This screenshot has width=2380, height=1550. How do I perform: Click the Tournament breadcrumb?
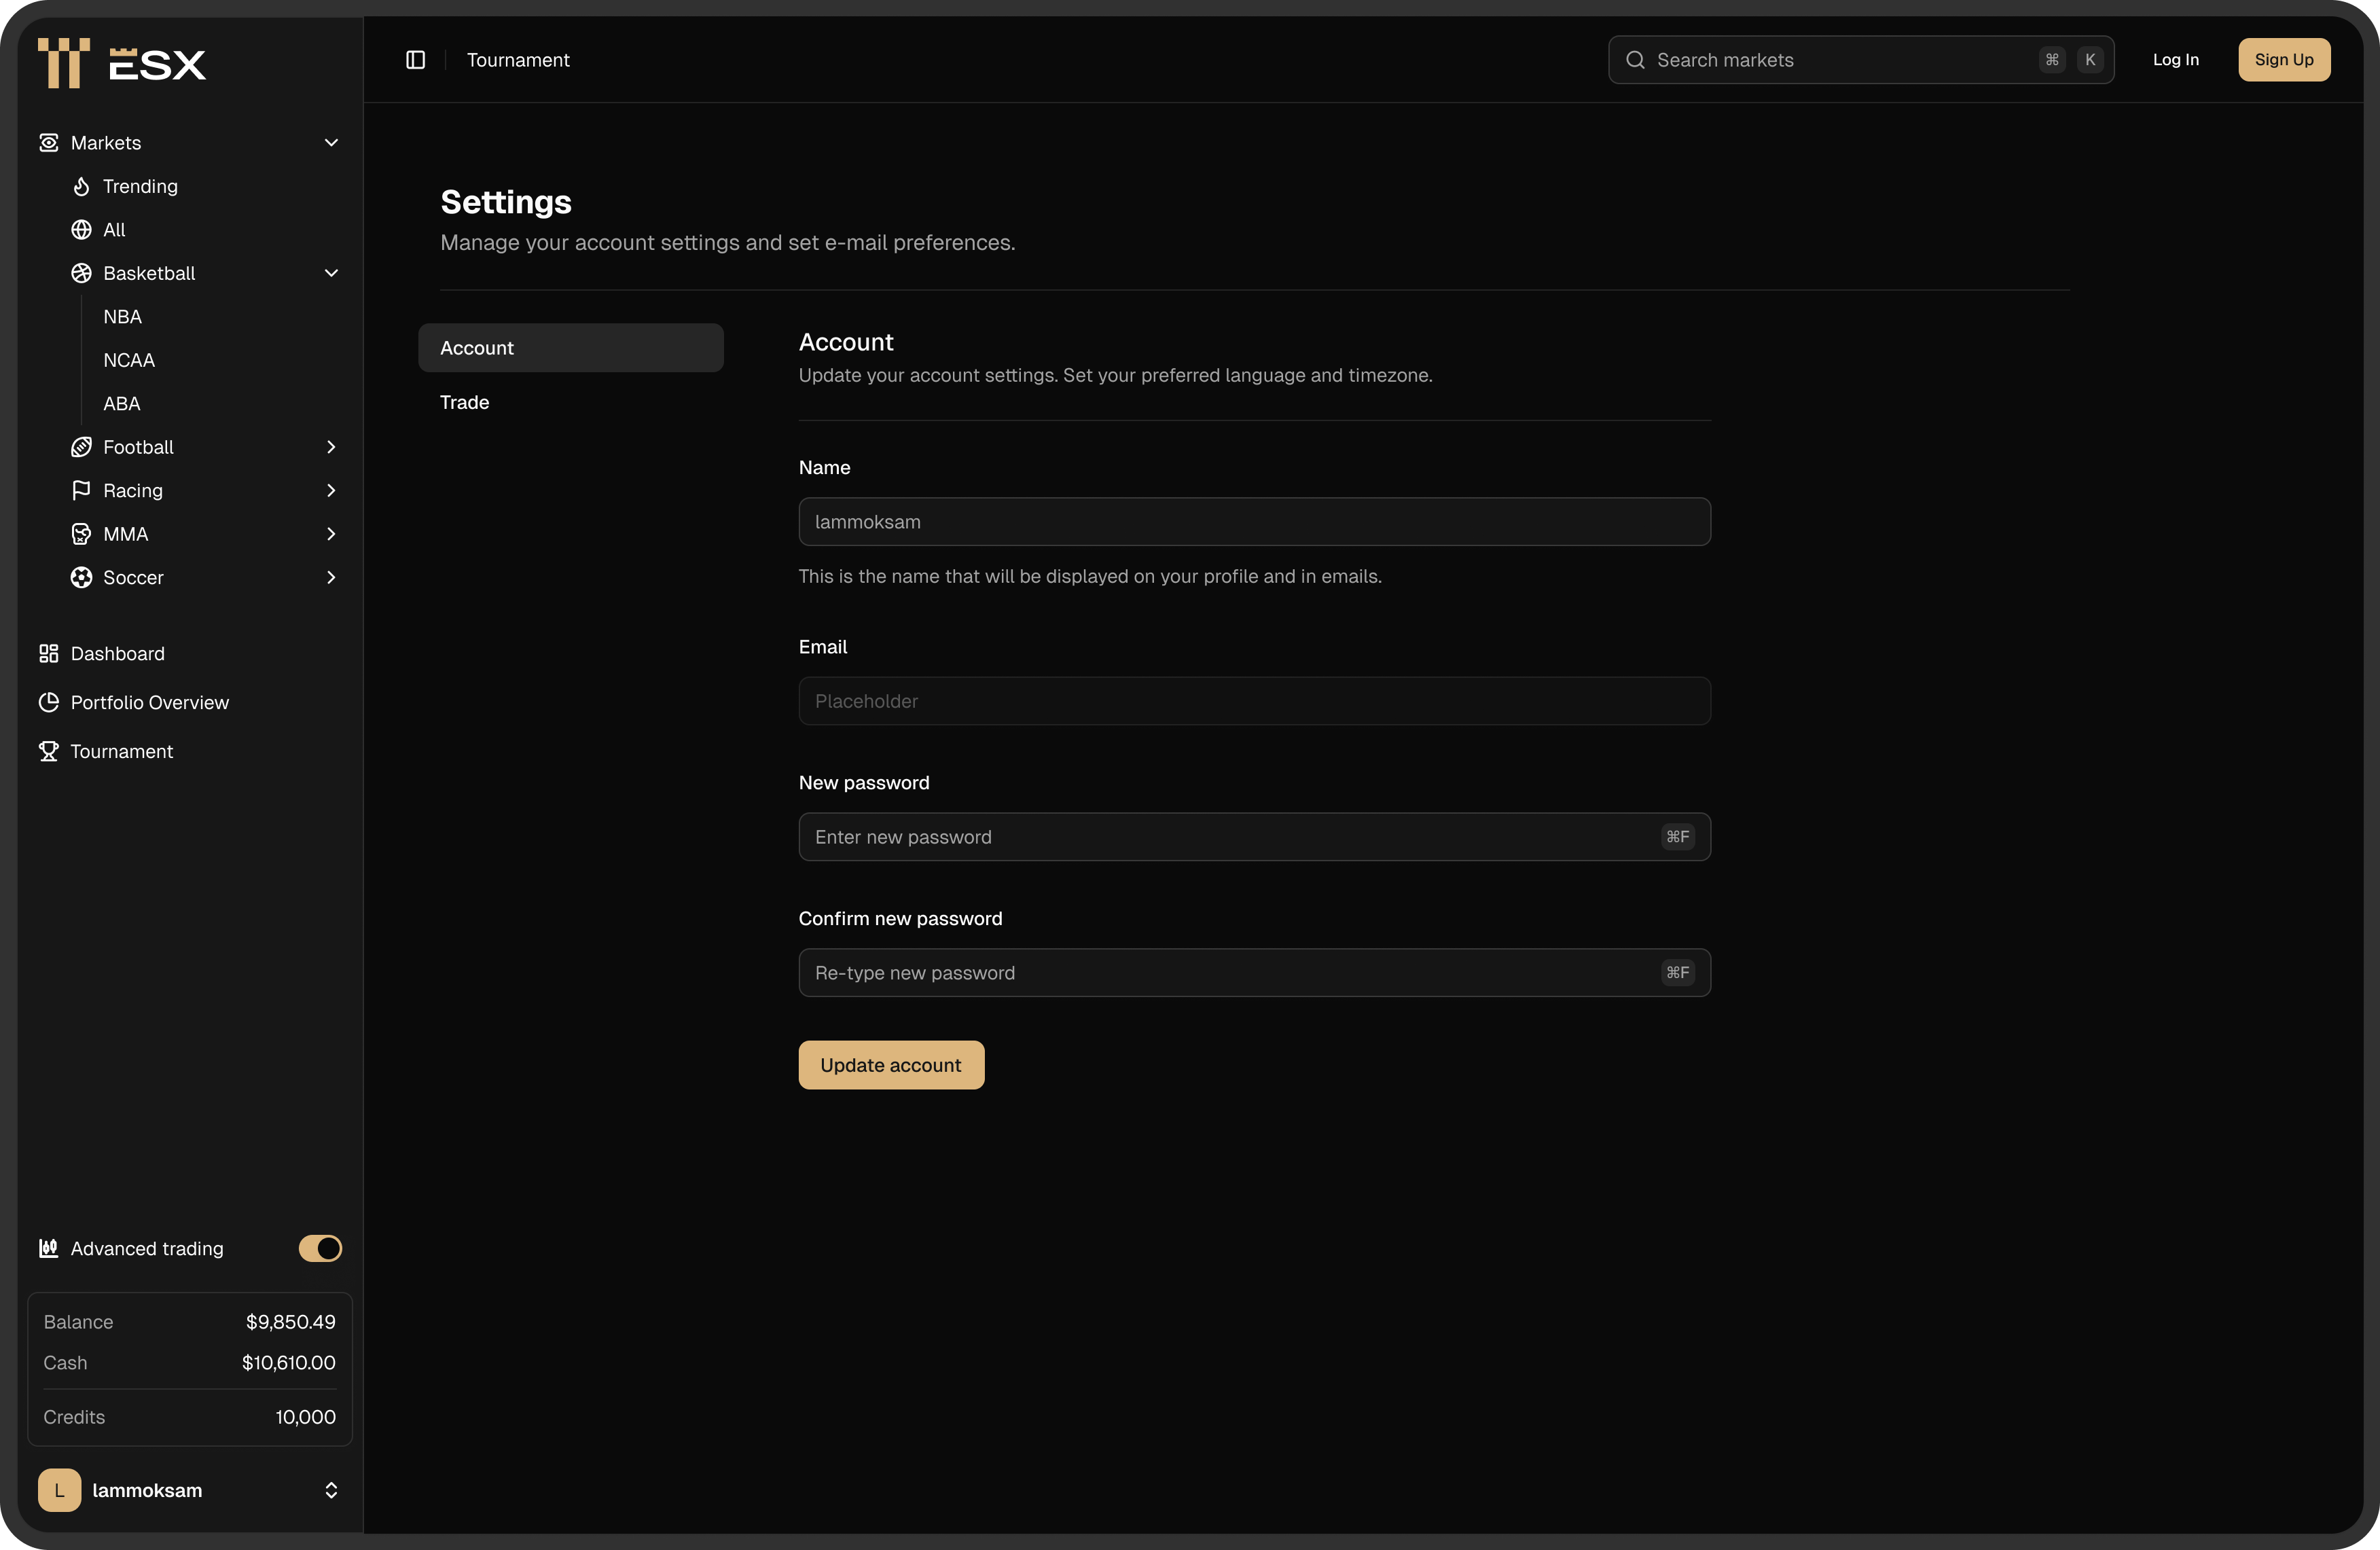[x=518, y=60]
